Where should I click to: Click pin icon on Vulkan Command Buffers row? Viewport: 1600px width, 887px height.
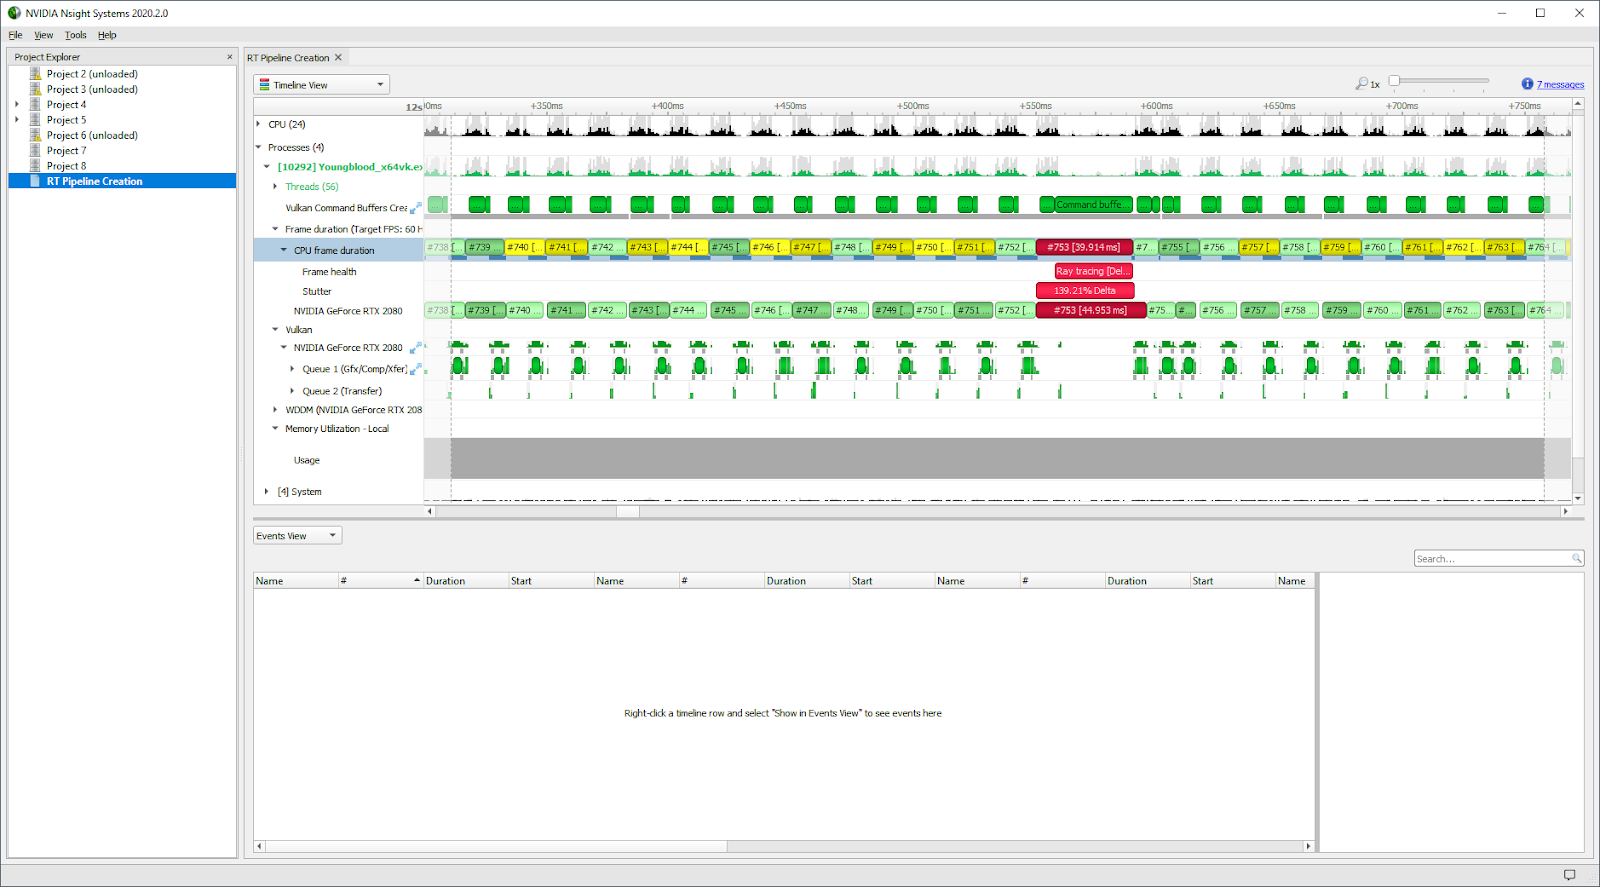pos(415,208)
